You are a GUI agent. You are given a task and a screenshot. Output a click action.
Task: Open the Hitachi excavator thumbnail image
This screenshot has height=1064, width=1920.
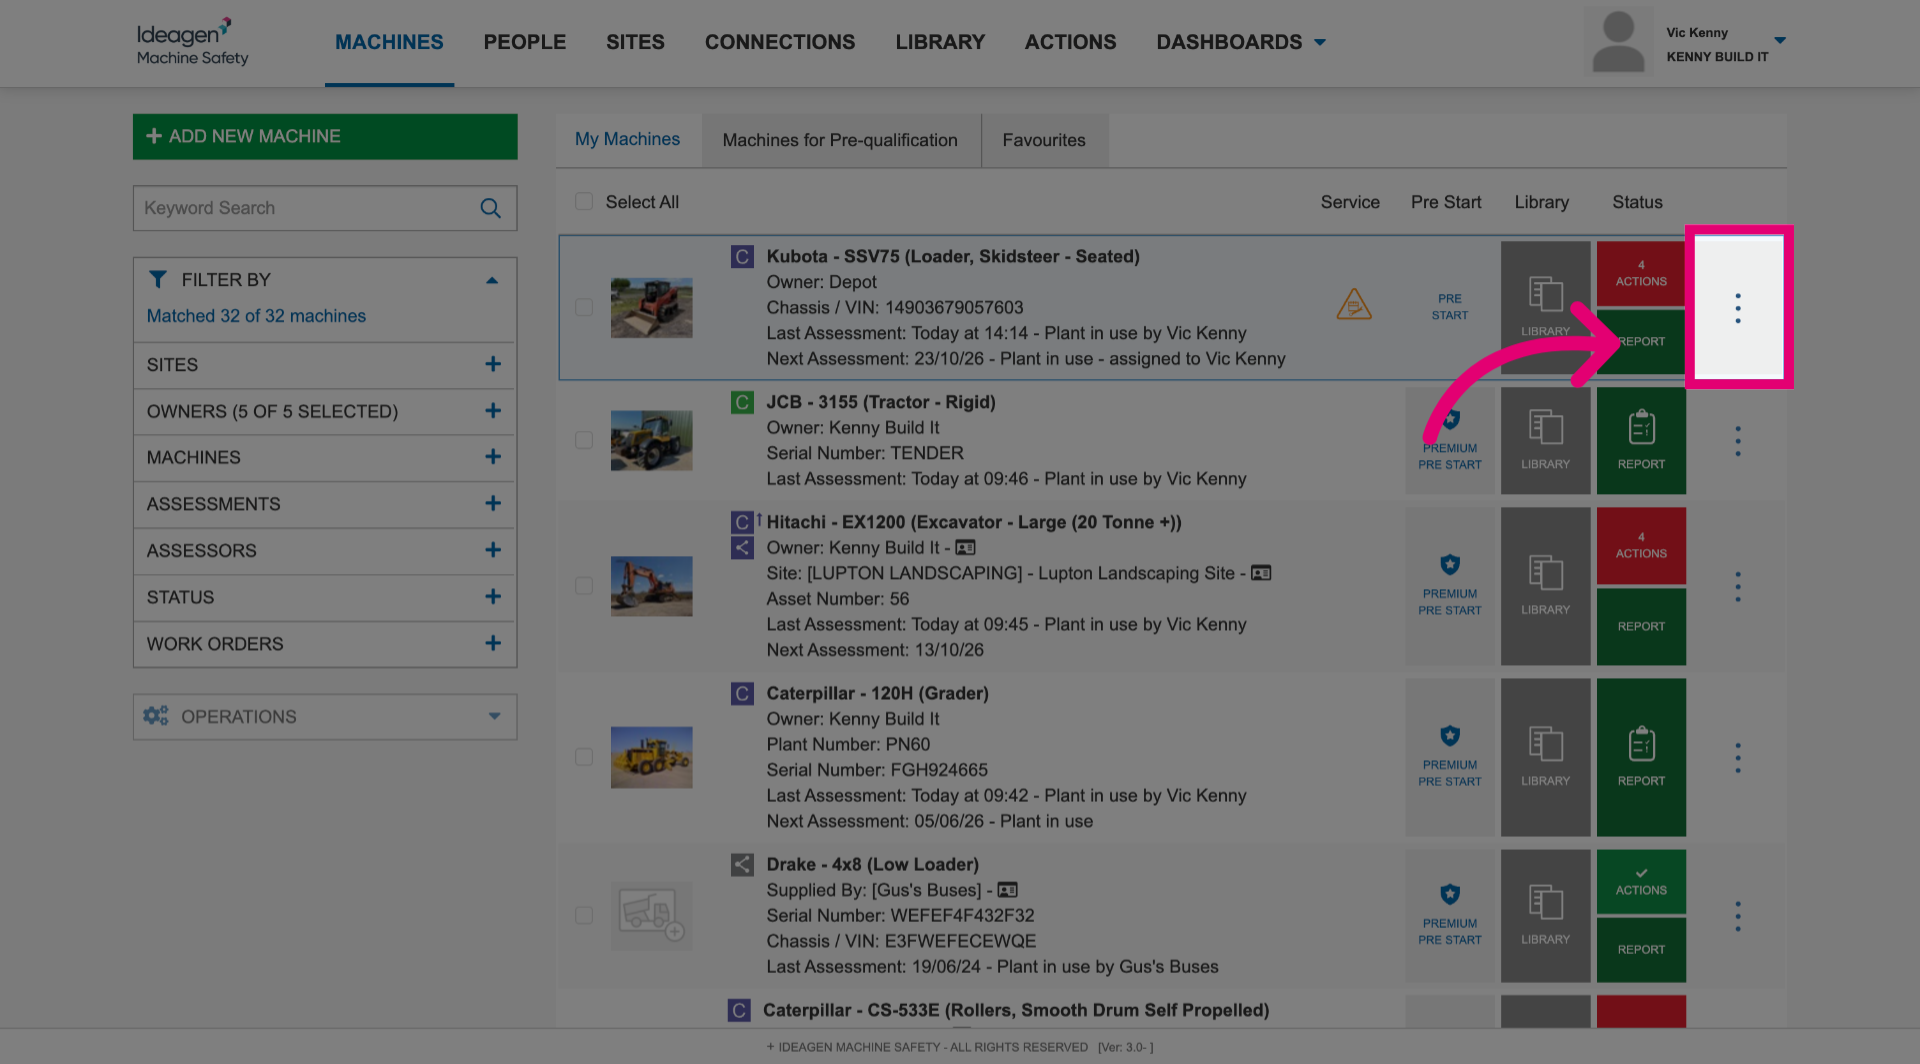coord(651,586)
